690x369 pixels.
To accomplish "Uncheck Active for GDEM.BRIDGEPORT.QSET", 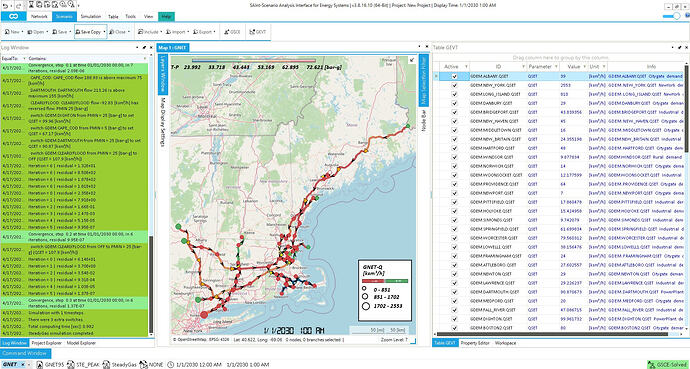I will 454,112.
